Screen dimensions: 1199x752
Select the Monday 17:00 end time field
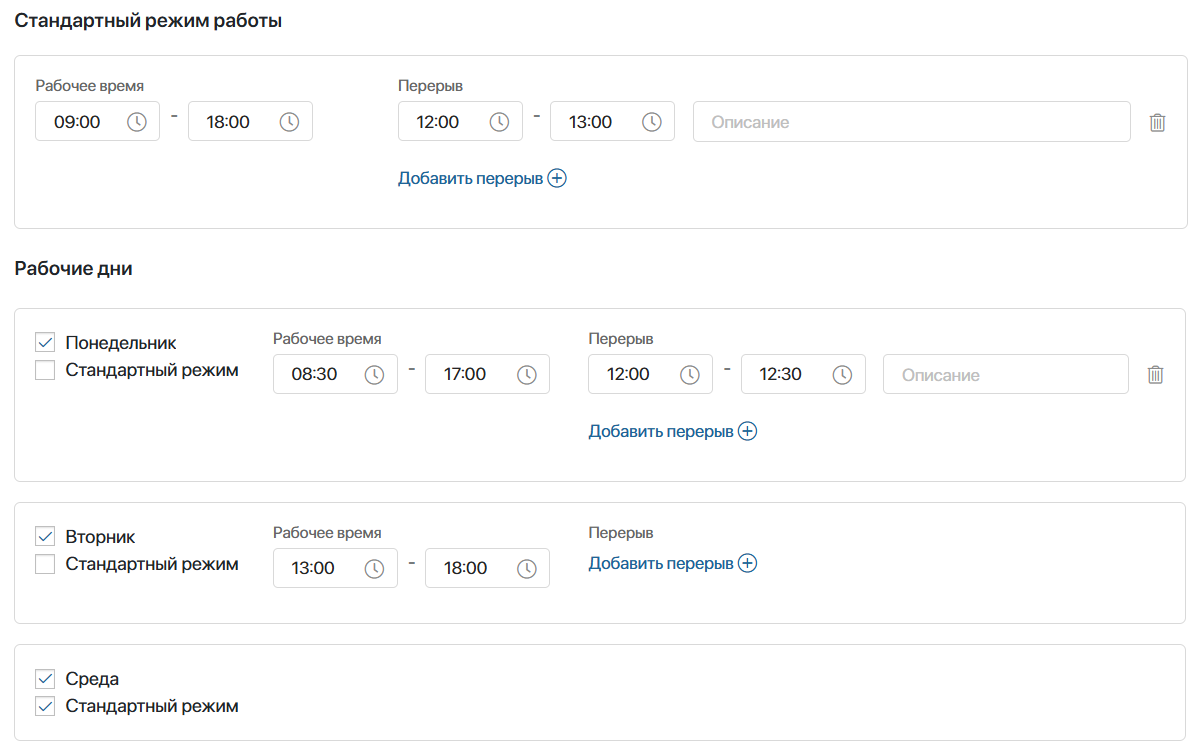487,374
